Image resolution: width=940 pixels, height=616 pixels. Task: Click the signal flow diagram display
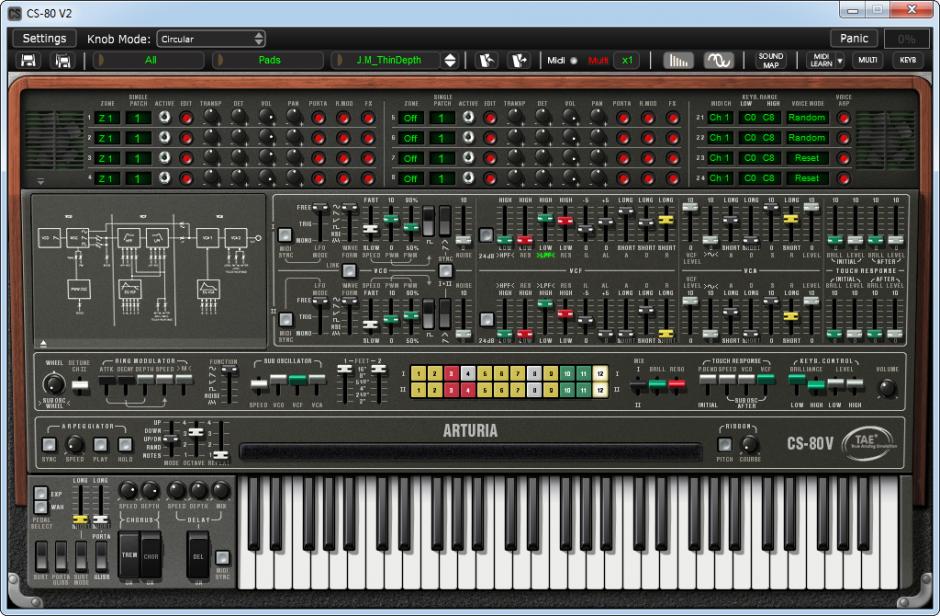pos(149,271)
